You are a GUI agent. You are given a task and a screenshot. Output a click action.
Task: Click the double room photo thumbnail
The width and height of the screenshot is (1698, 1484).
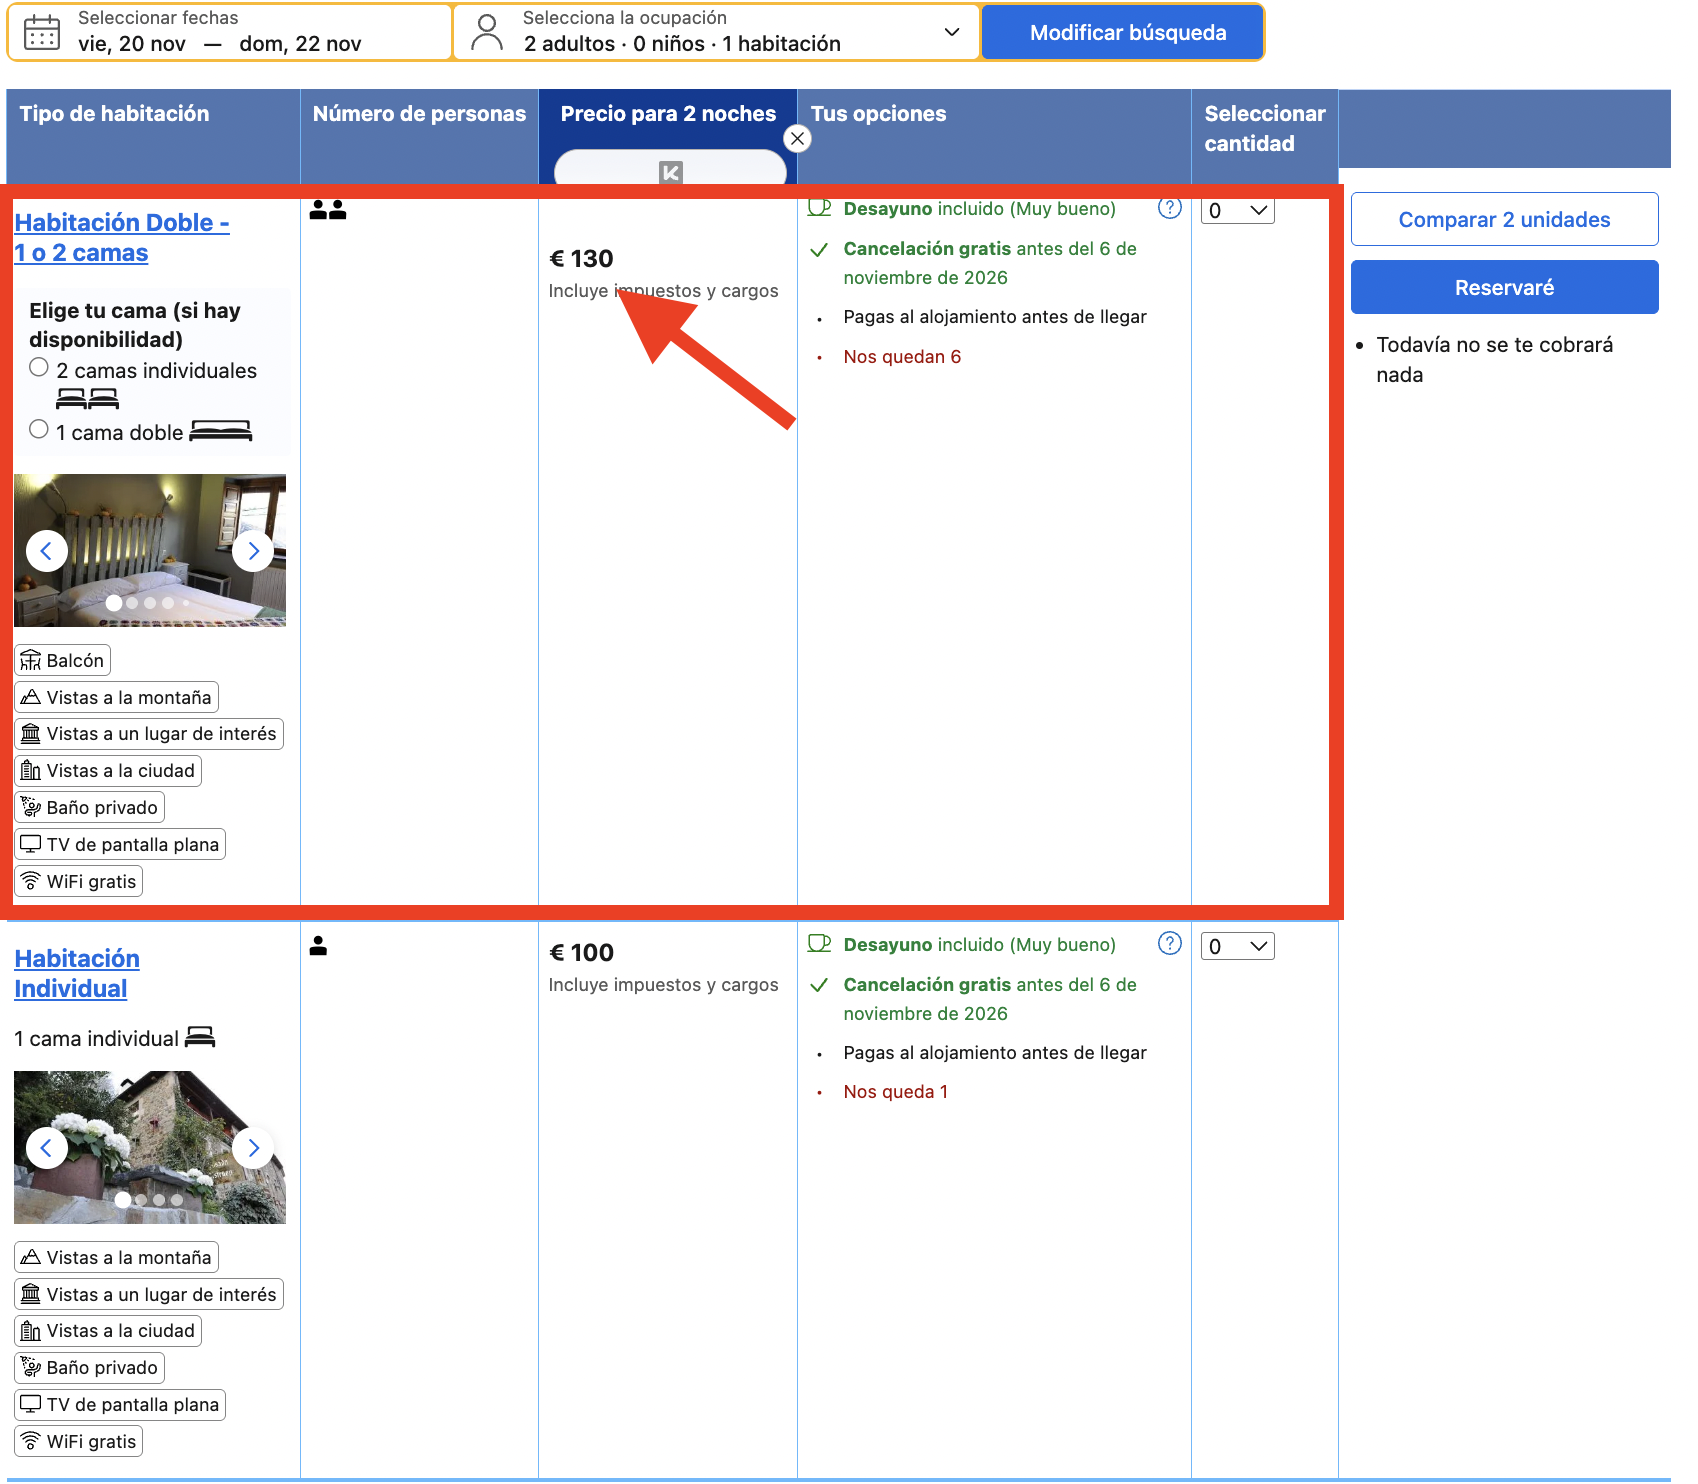(x=150, y=551)
